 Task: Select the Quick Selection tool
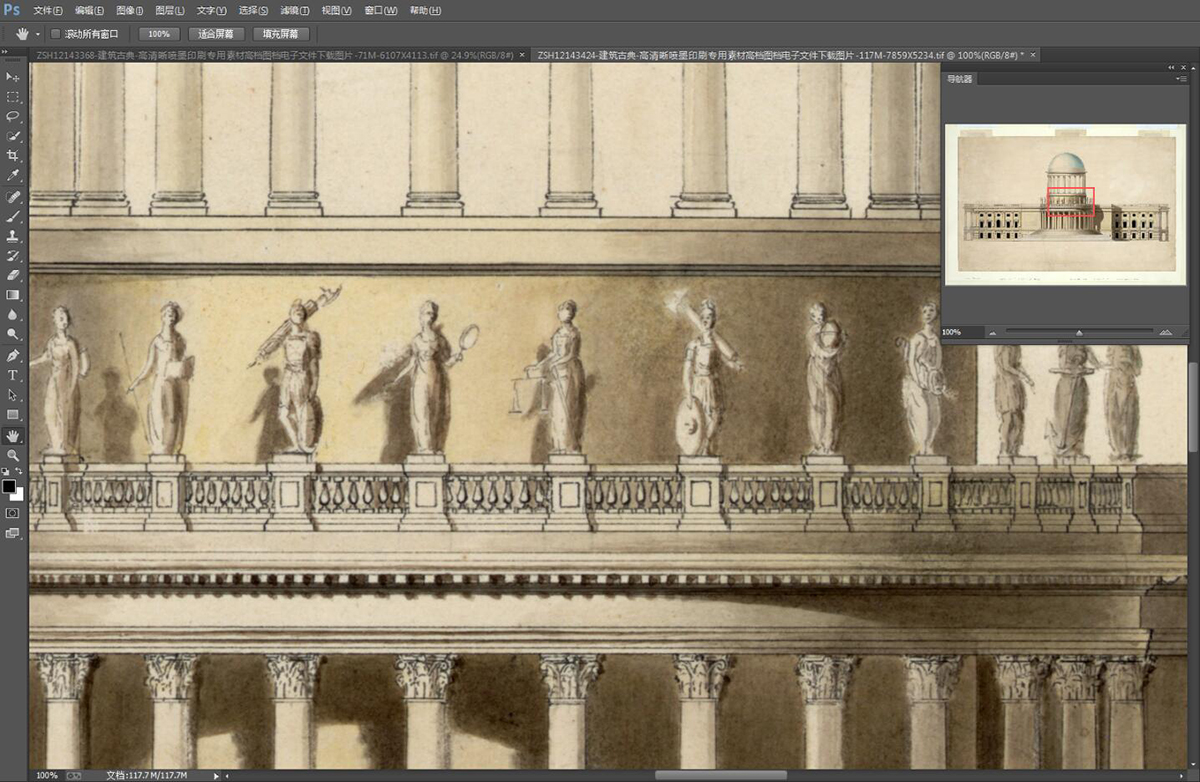pos(13,136)
